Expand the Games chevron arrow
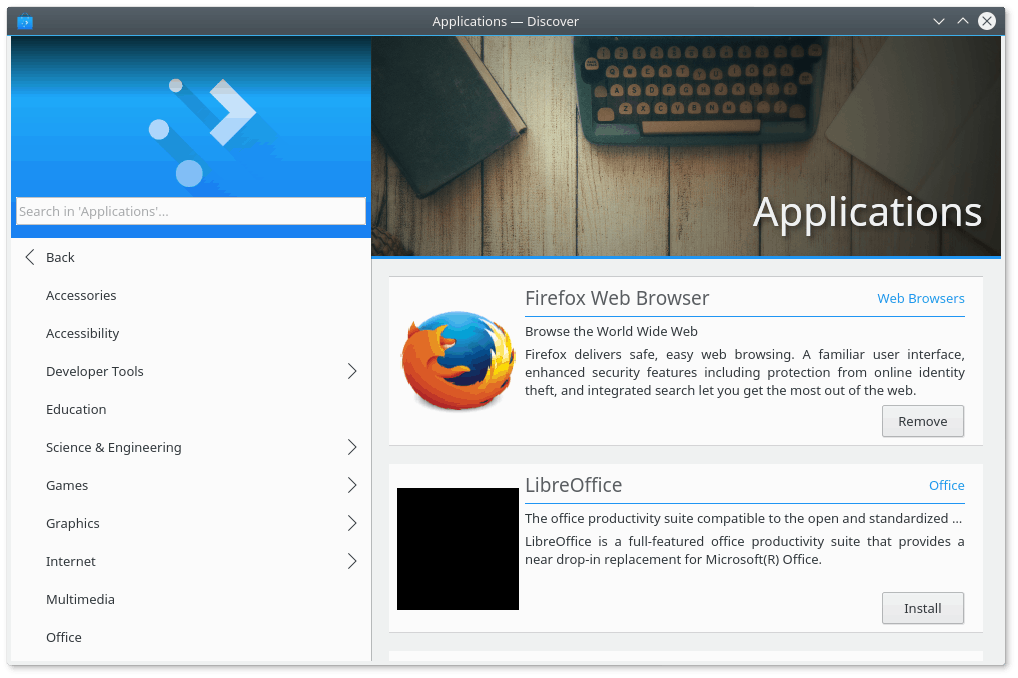 click(352, 485)
